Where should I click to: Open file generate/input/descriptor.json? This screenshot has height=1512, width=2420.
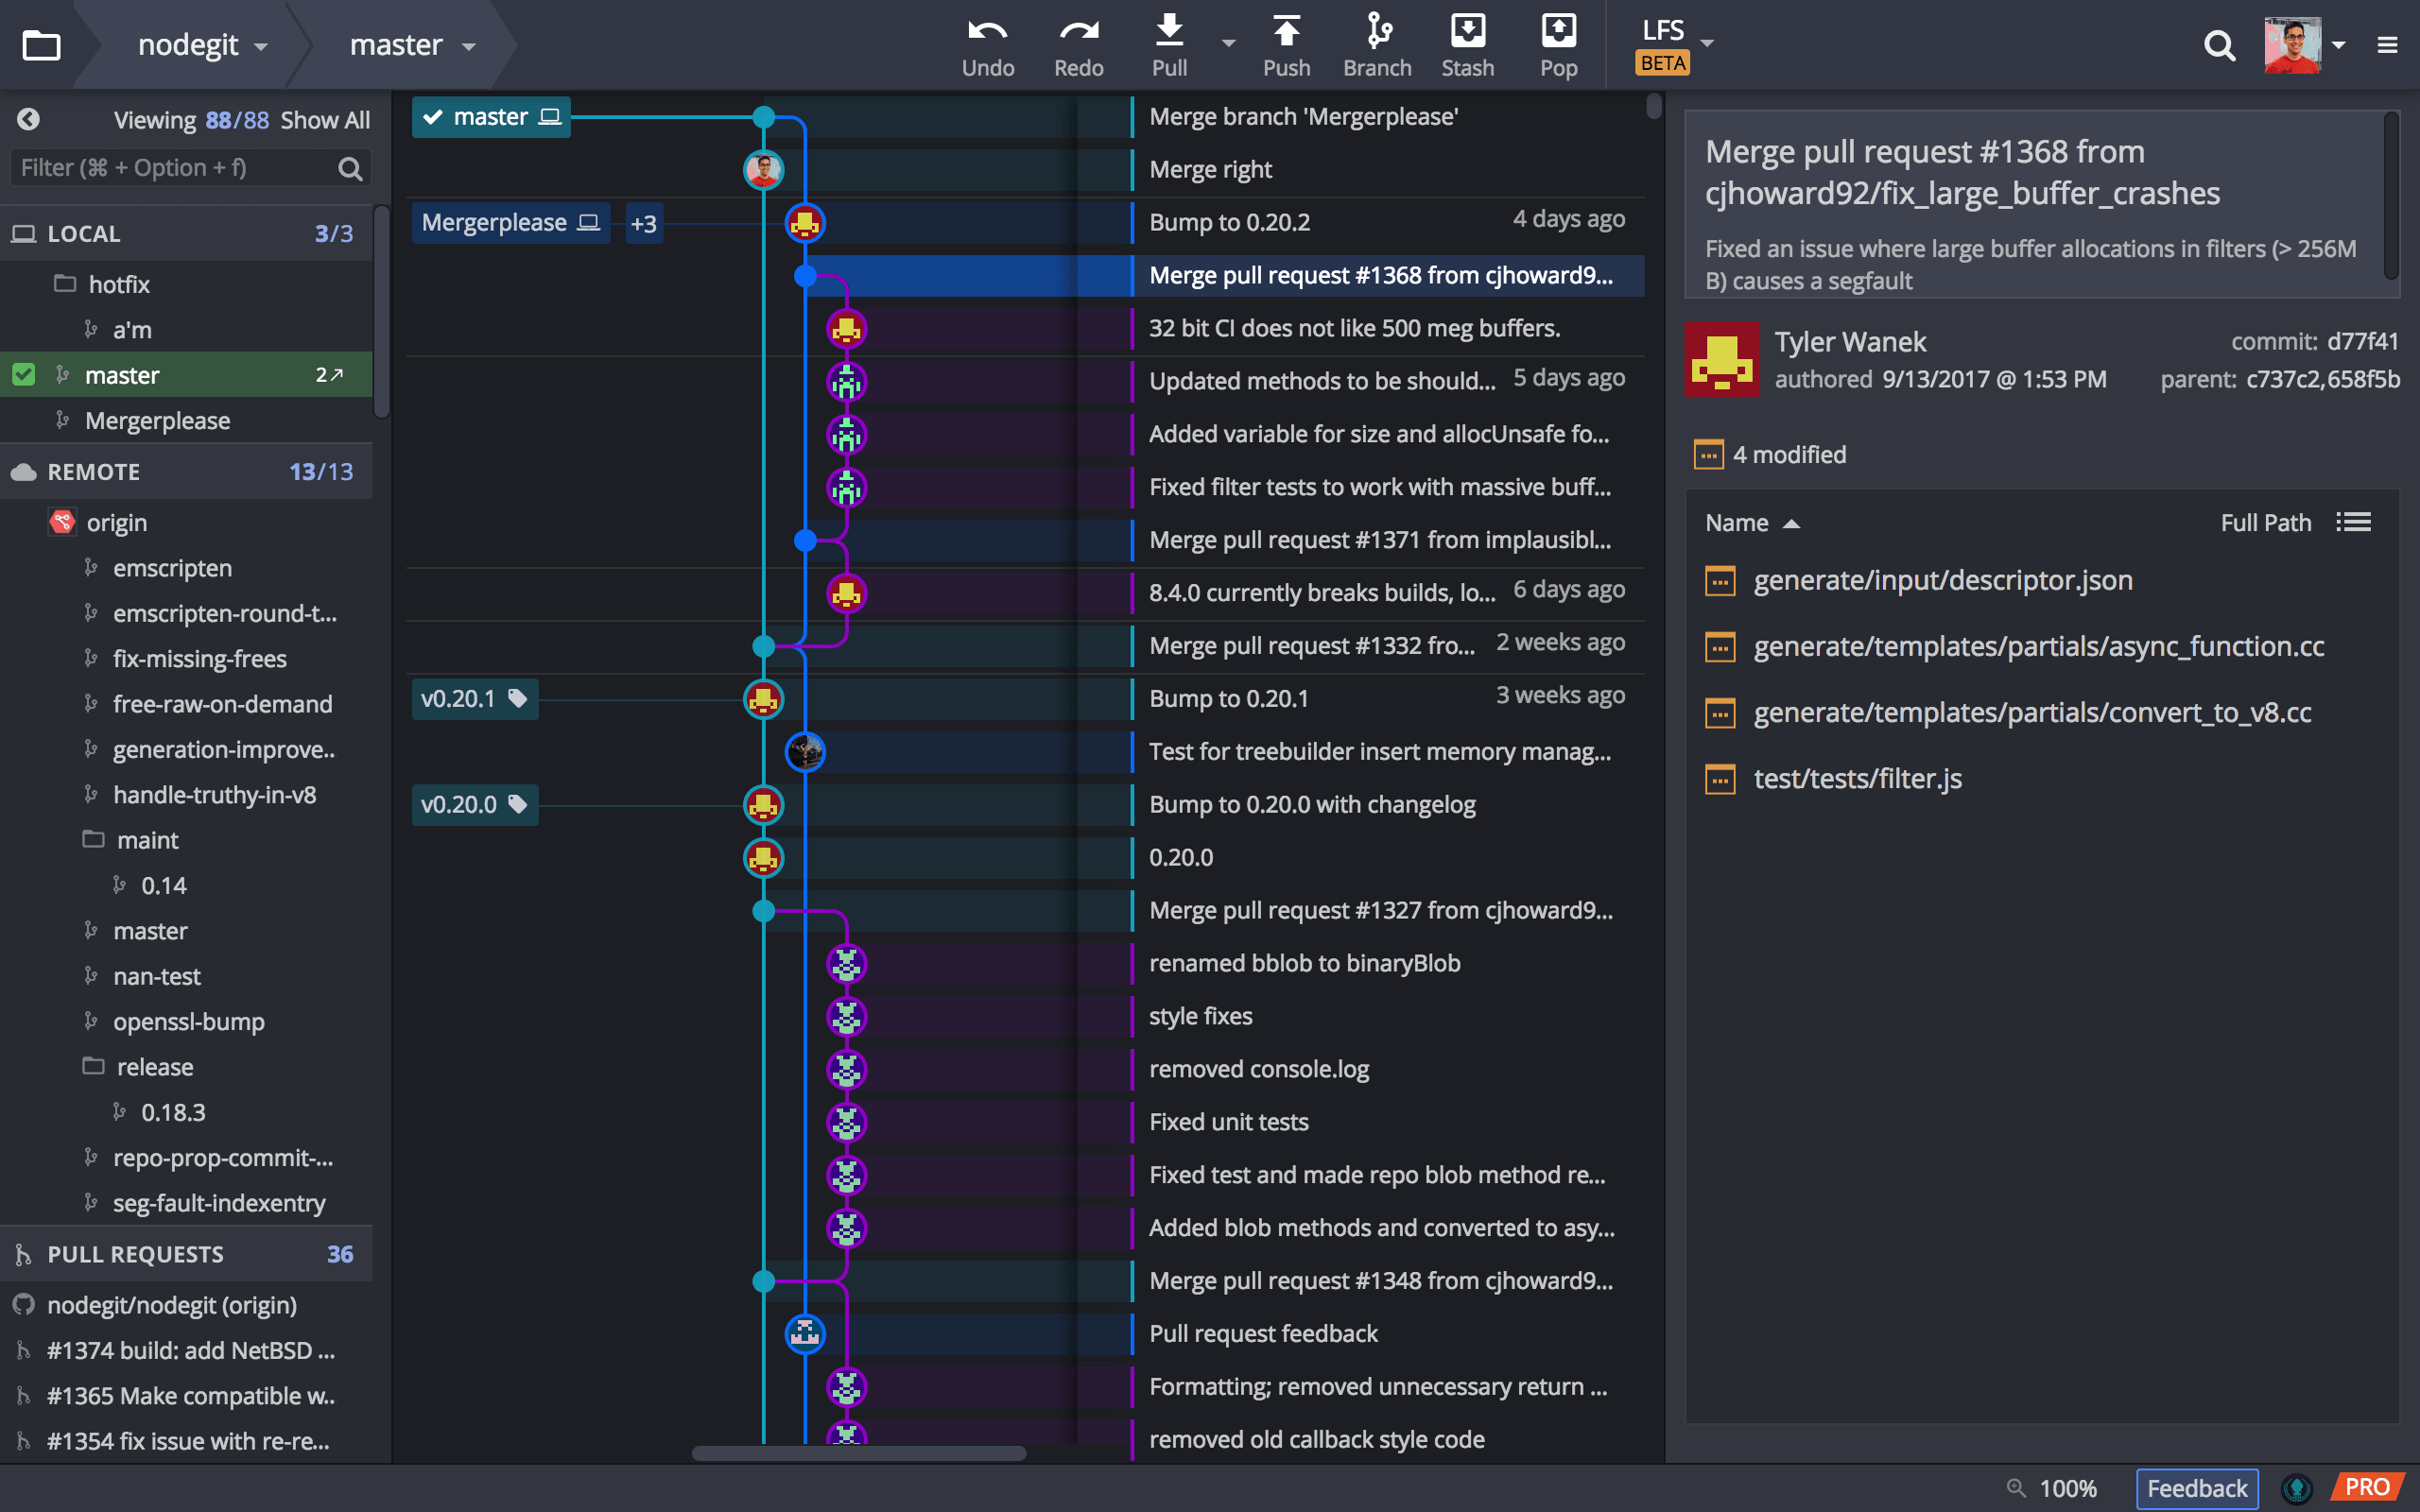(1942, 580)
